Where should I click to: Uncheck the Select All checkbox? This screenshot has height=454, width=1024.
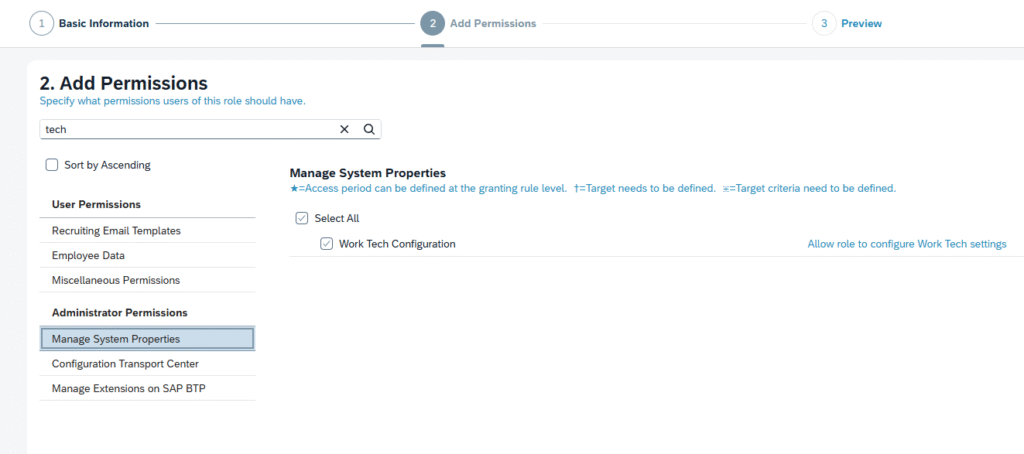click(x=302, y=218)
